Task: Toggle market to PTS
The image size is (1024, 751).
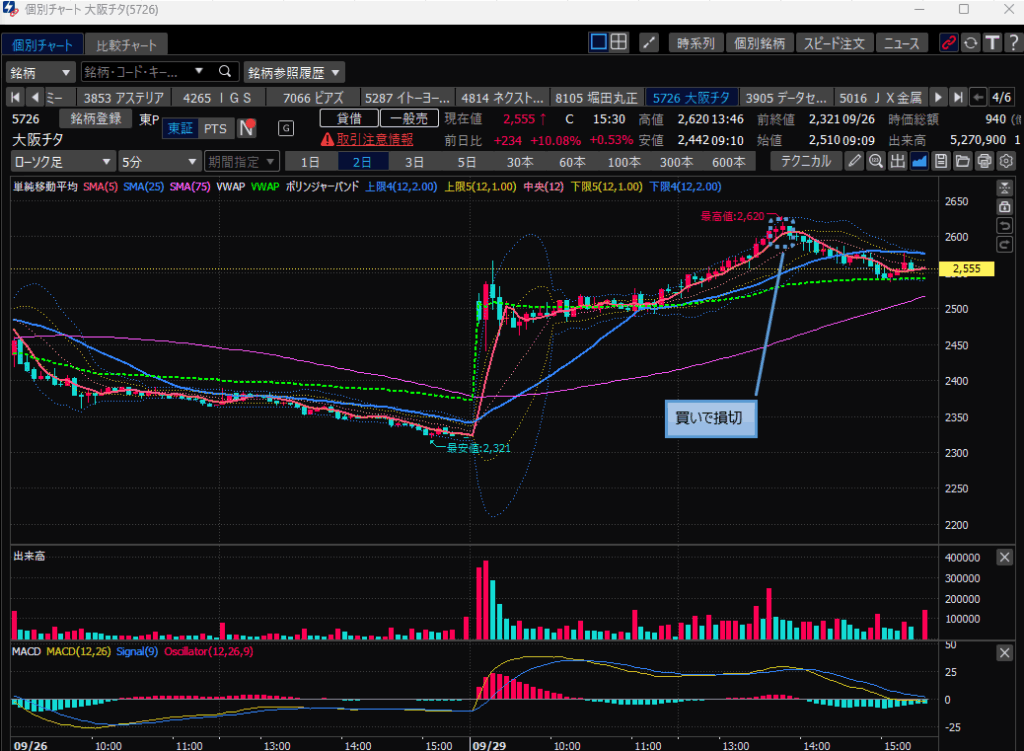Action: click(214, 128)
